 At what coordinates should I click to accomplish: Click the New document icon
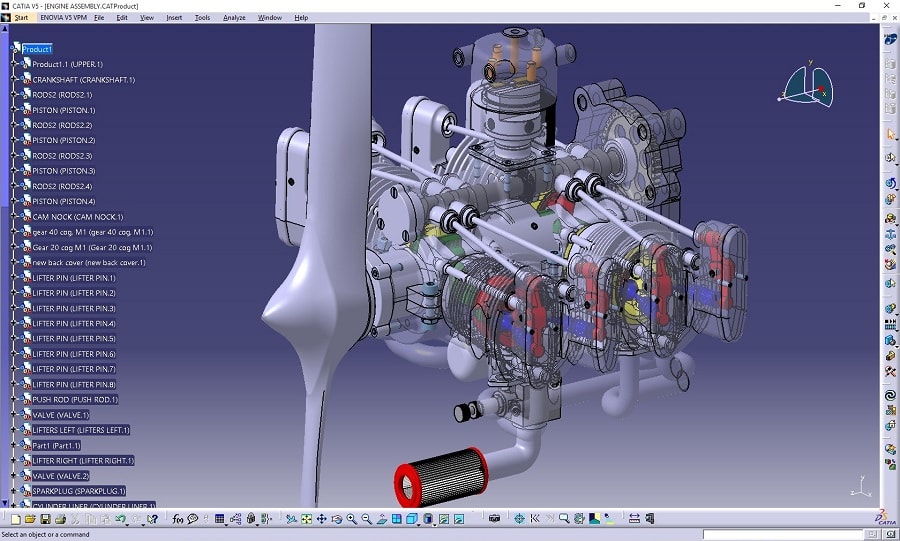click(x=16, y=519)
